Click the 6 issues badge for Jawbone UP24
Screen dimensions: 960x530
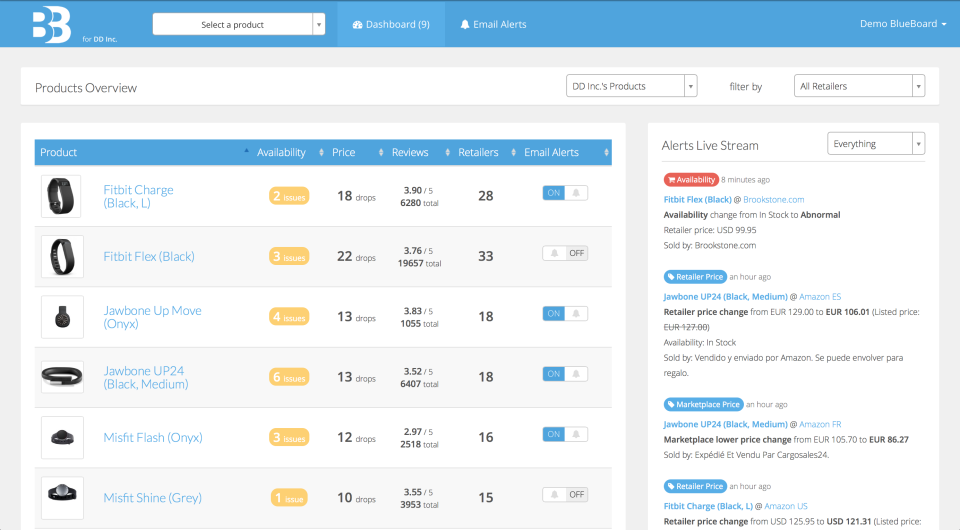point(289,377)
